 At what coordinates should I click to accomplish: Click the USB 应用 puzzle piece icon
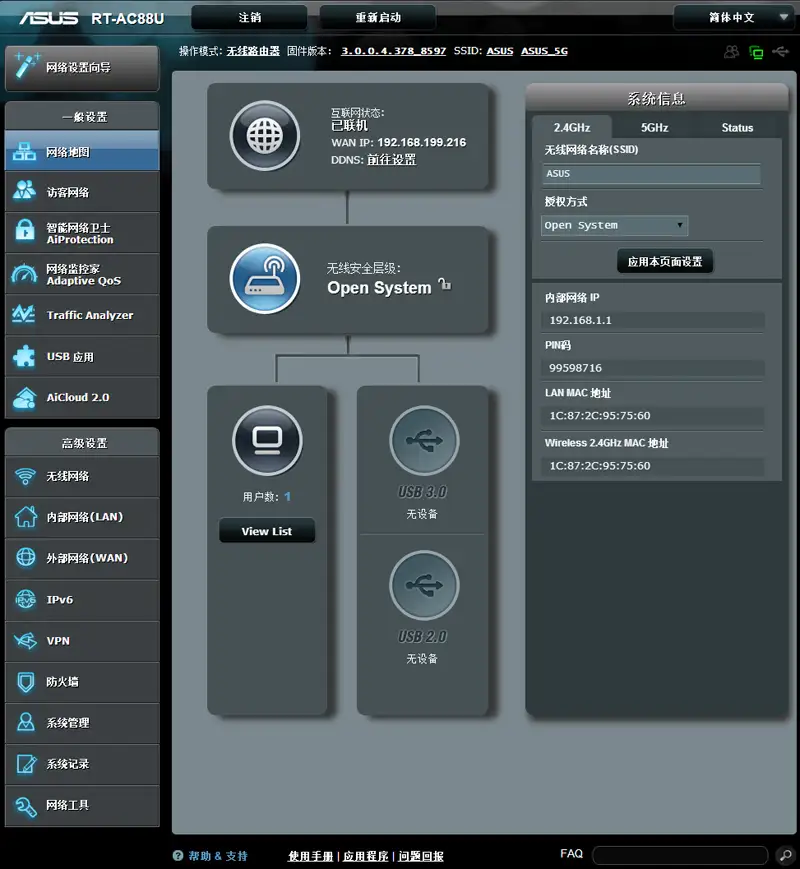[x=24, y=356]
